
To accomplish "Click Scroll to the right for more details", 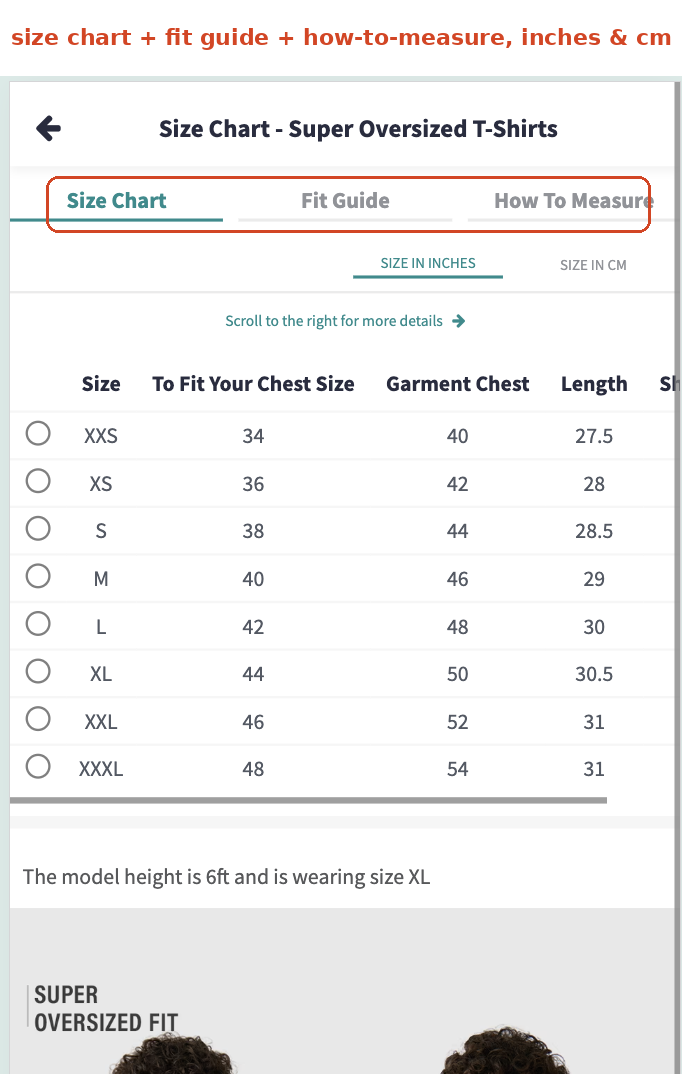I will click(333, 321).
